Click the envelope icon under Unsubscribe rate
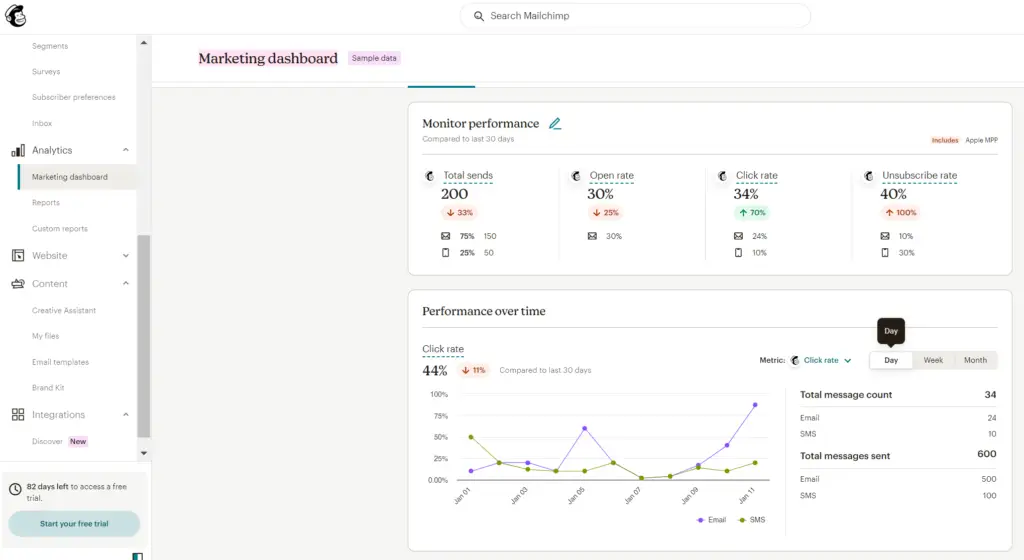The height and width of the screenshot is (560, 1024). [885, 236]
